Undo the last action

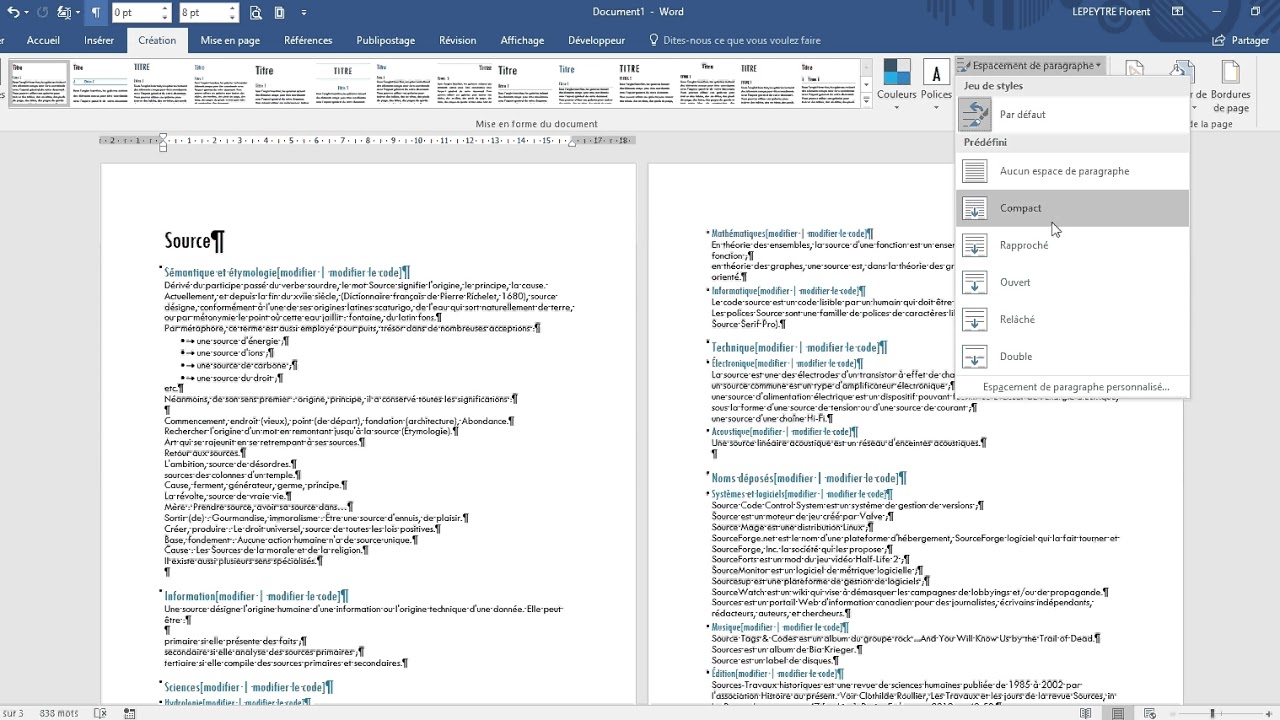11,12
